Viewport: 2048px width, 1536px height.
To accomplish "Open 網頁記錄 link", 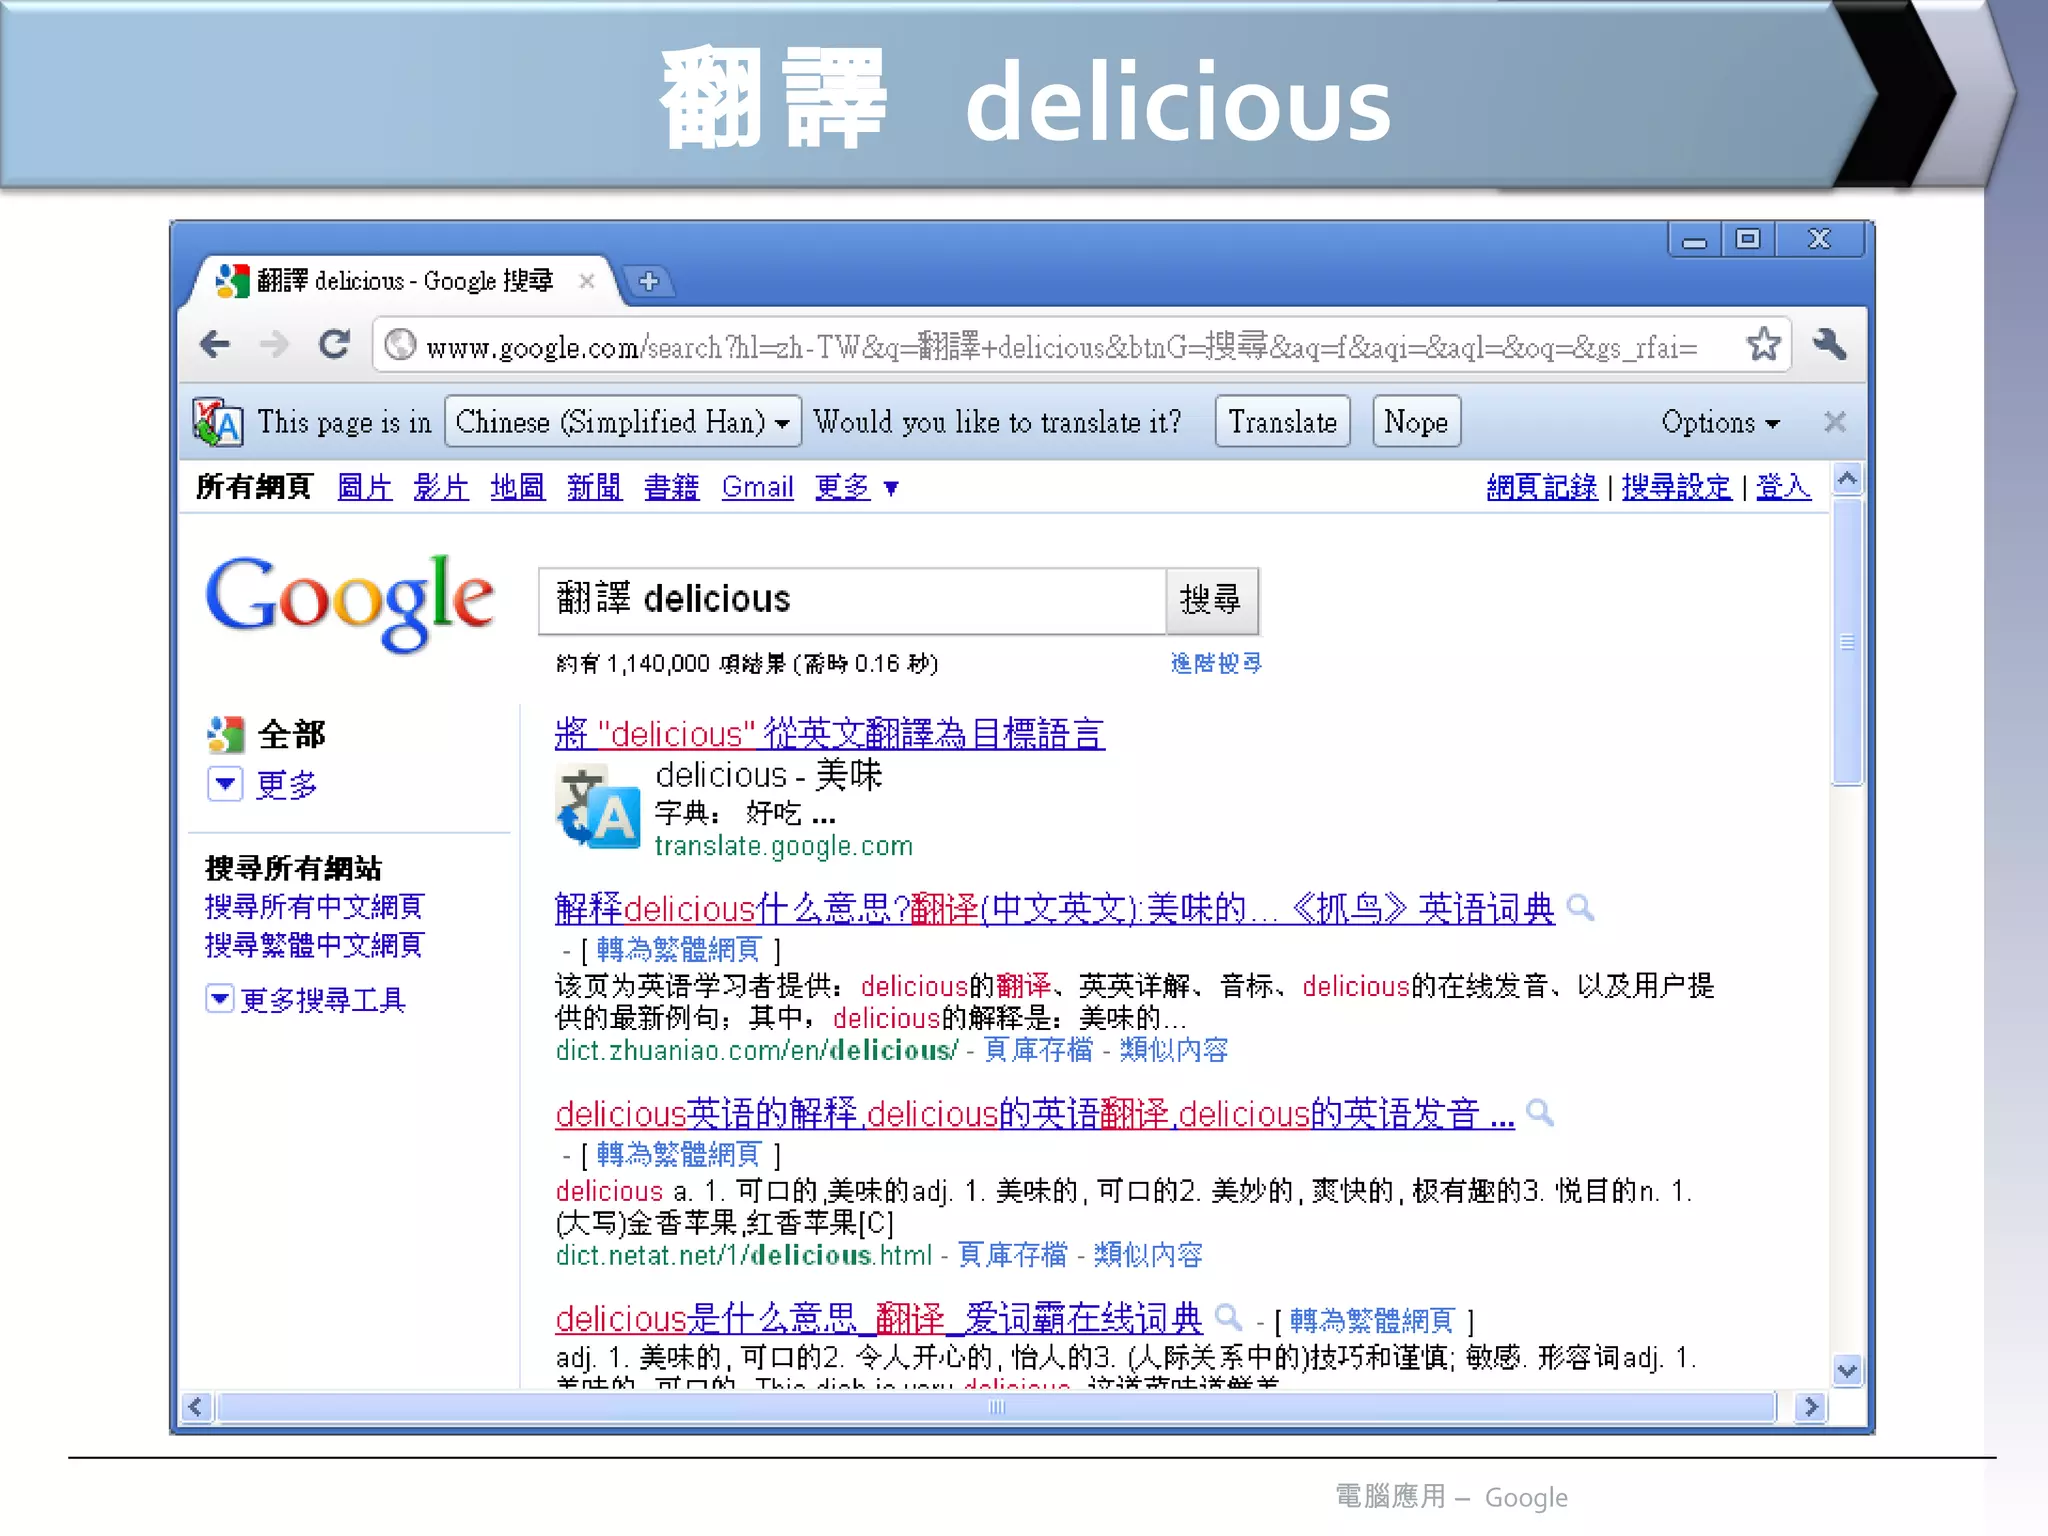I will pyautogui.click(x=1542, y=487).
